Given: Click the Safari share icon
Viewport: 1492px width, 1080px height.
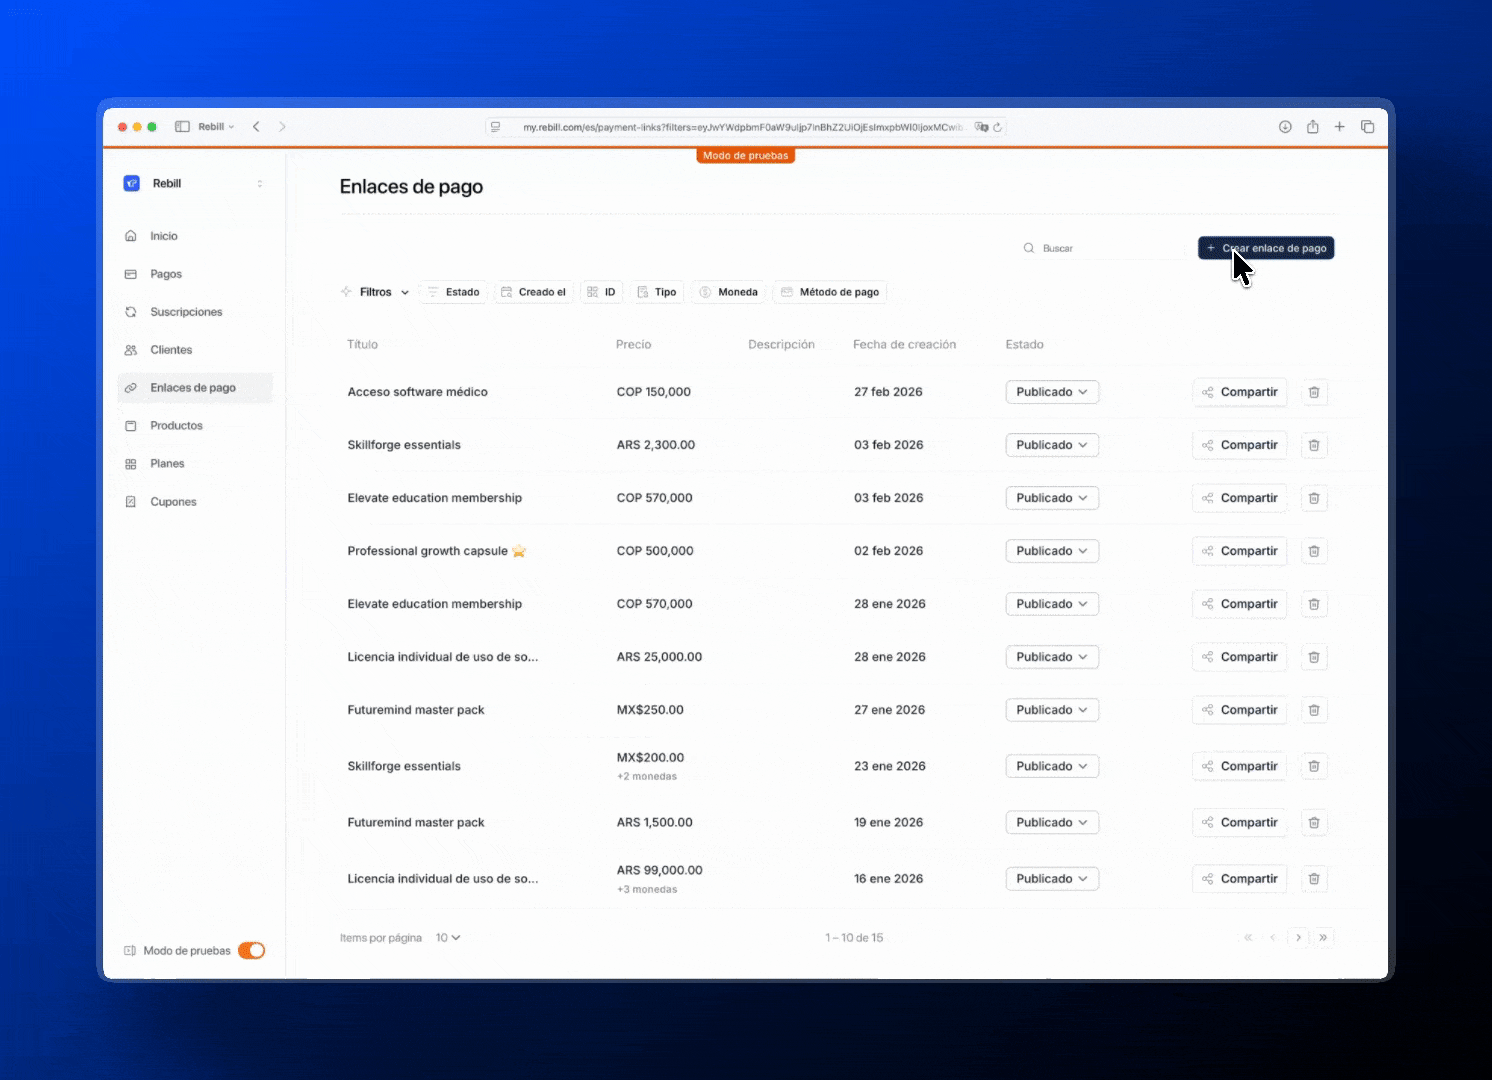Looking at the screenshot, I should (1312, 127).
